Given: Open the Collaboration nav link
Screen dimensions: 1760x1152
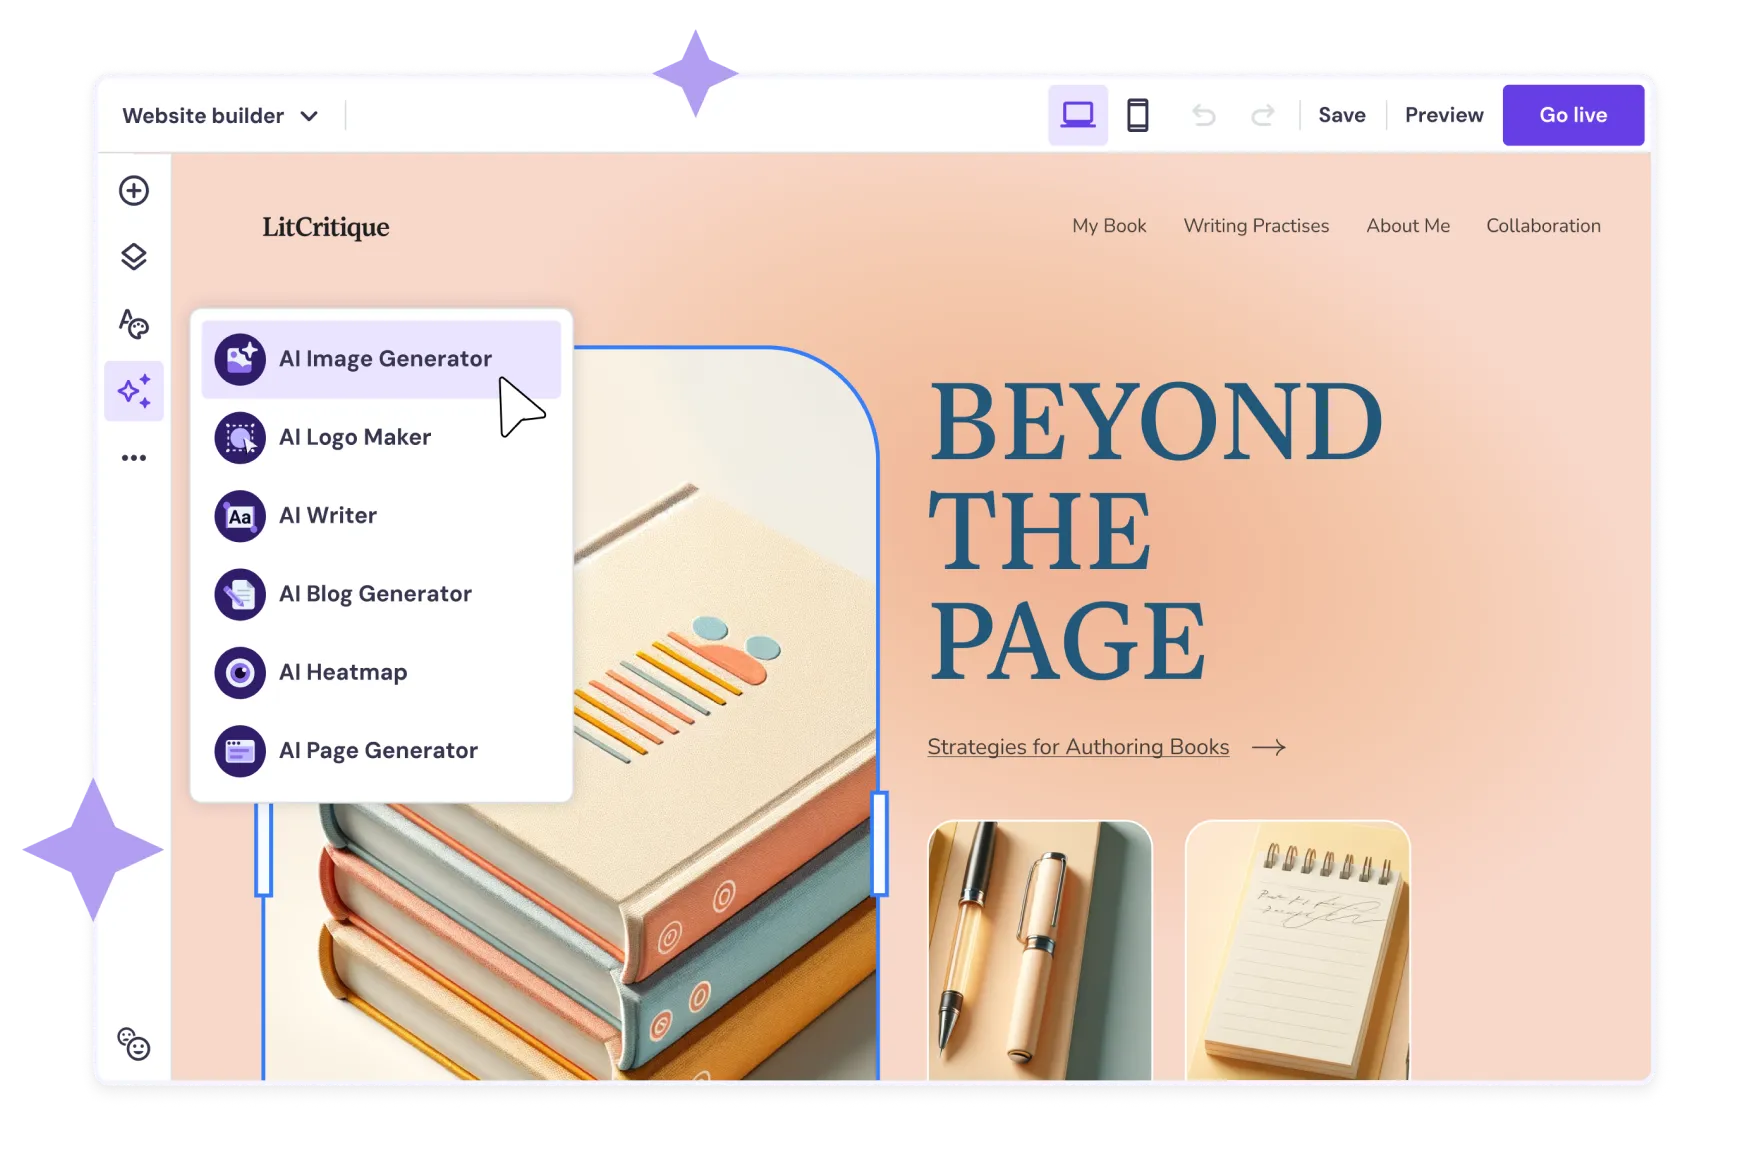Looking at the screenshot, I should point(1543,226).
